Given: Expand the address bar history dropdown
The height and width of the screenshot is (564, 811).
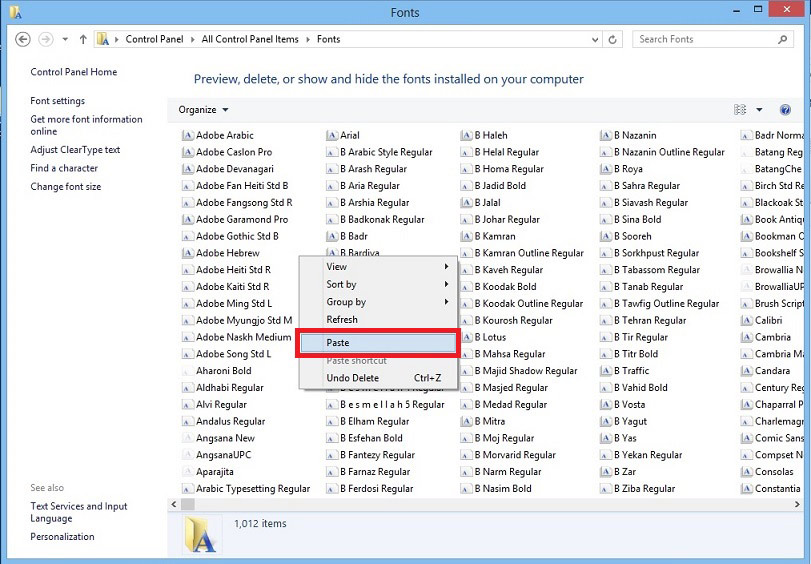Looking at the screenshot, I should pyautogui.click(x=595, y=39).
